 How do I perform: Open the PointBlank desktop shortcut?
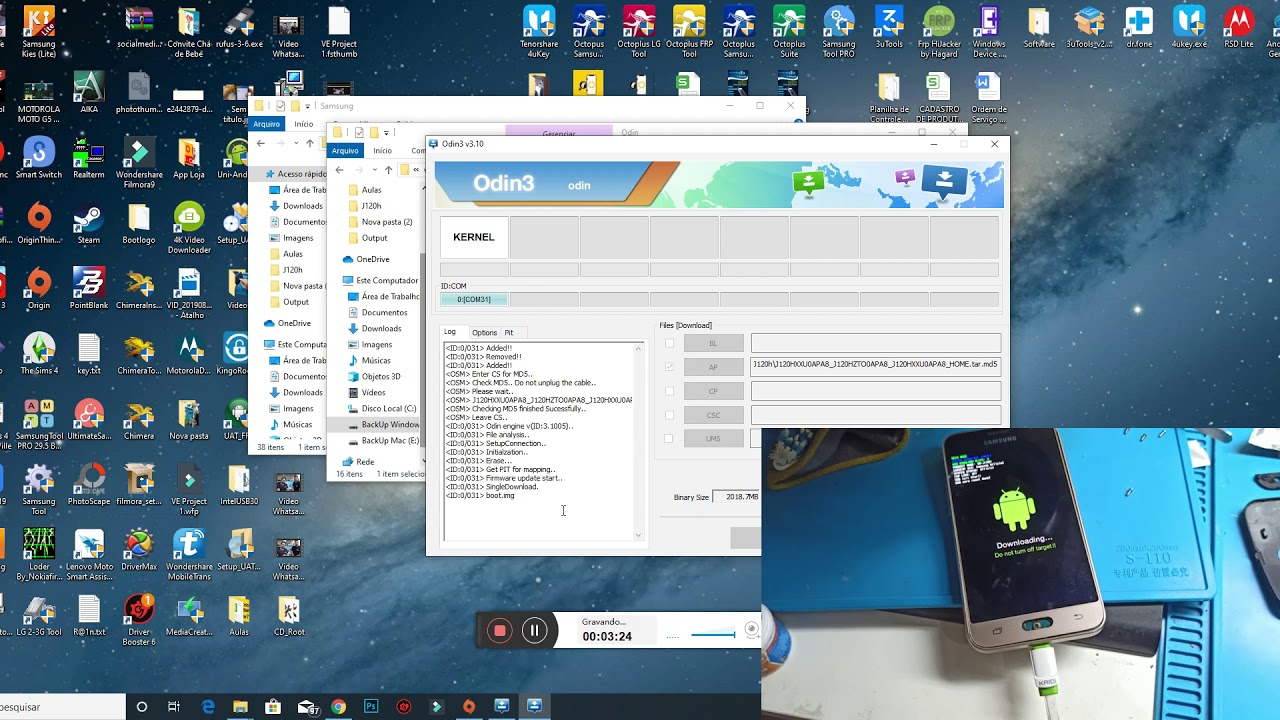pos(89,289)
